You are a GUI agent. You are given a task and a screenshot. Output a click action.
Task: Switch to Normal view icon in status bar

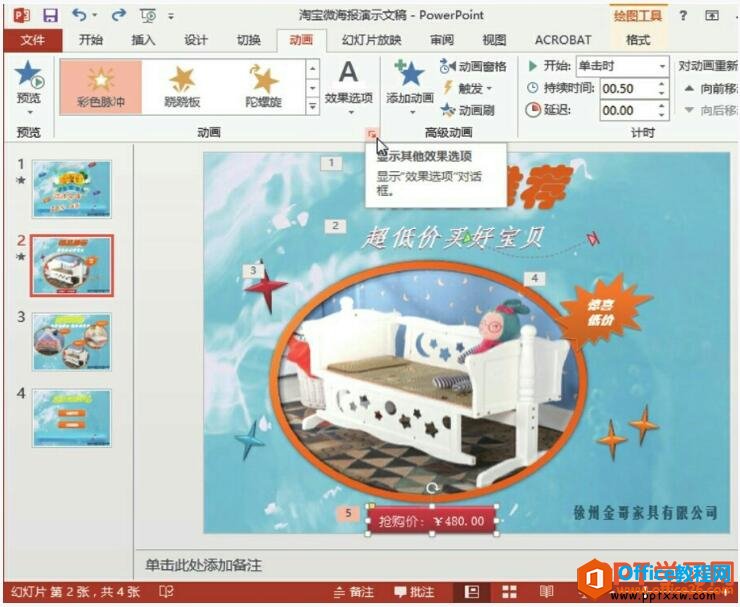point(471,592)
